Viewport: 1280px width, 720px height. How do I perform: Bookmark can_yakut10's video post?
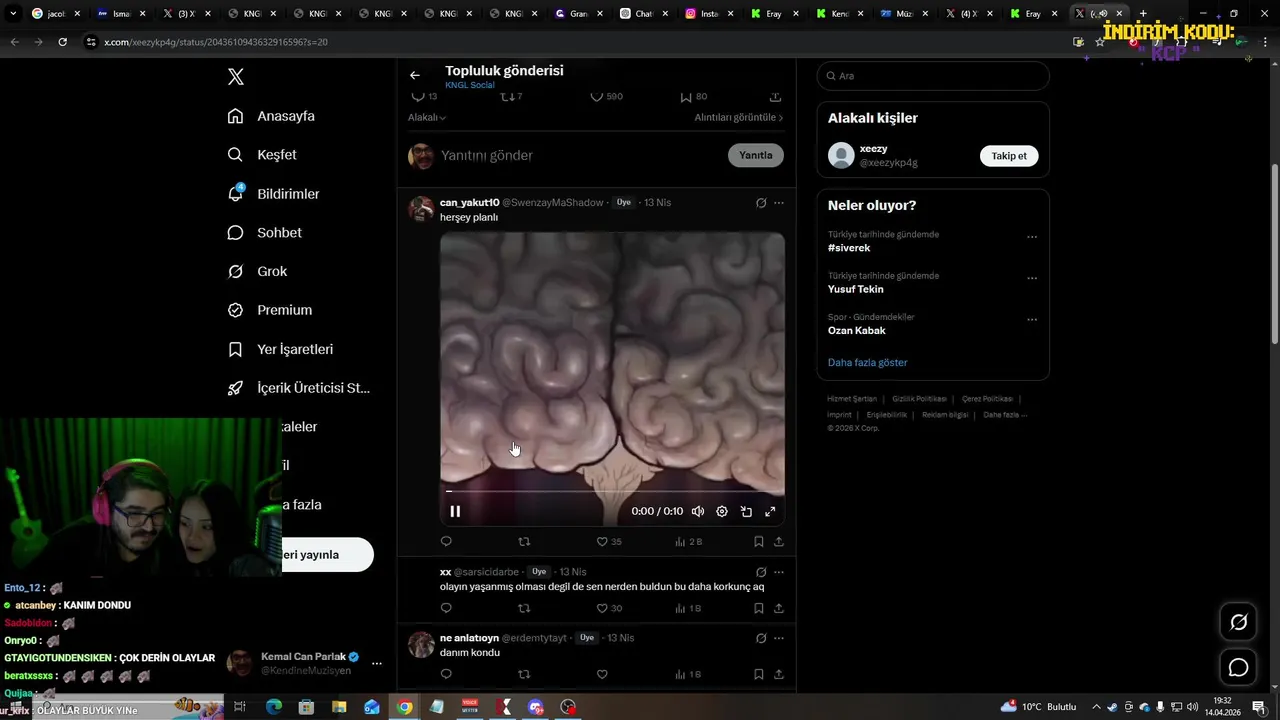click(x=758, y=541)
